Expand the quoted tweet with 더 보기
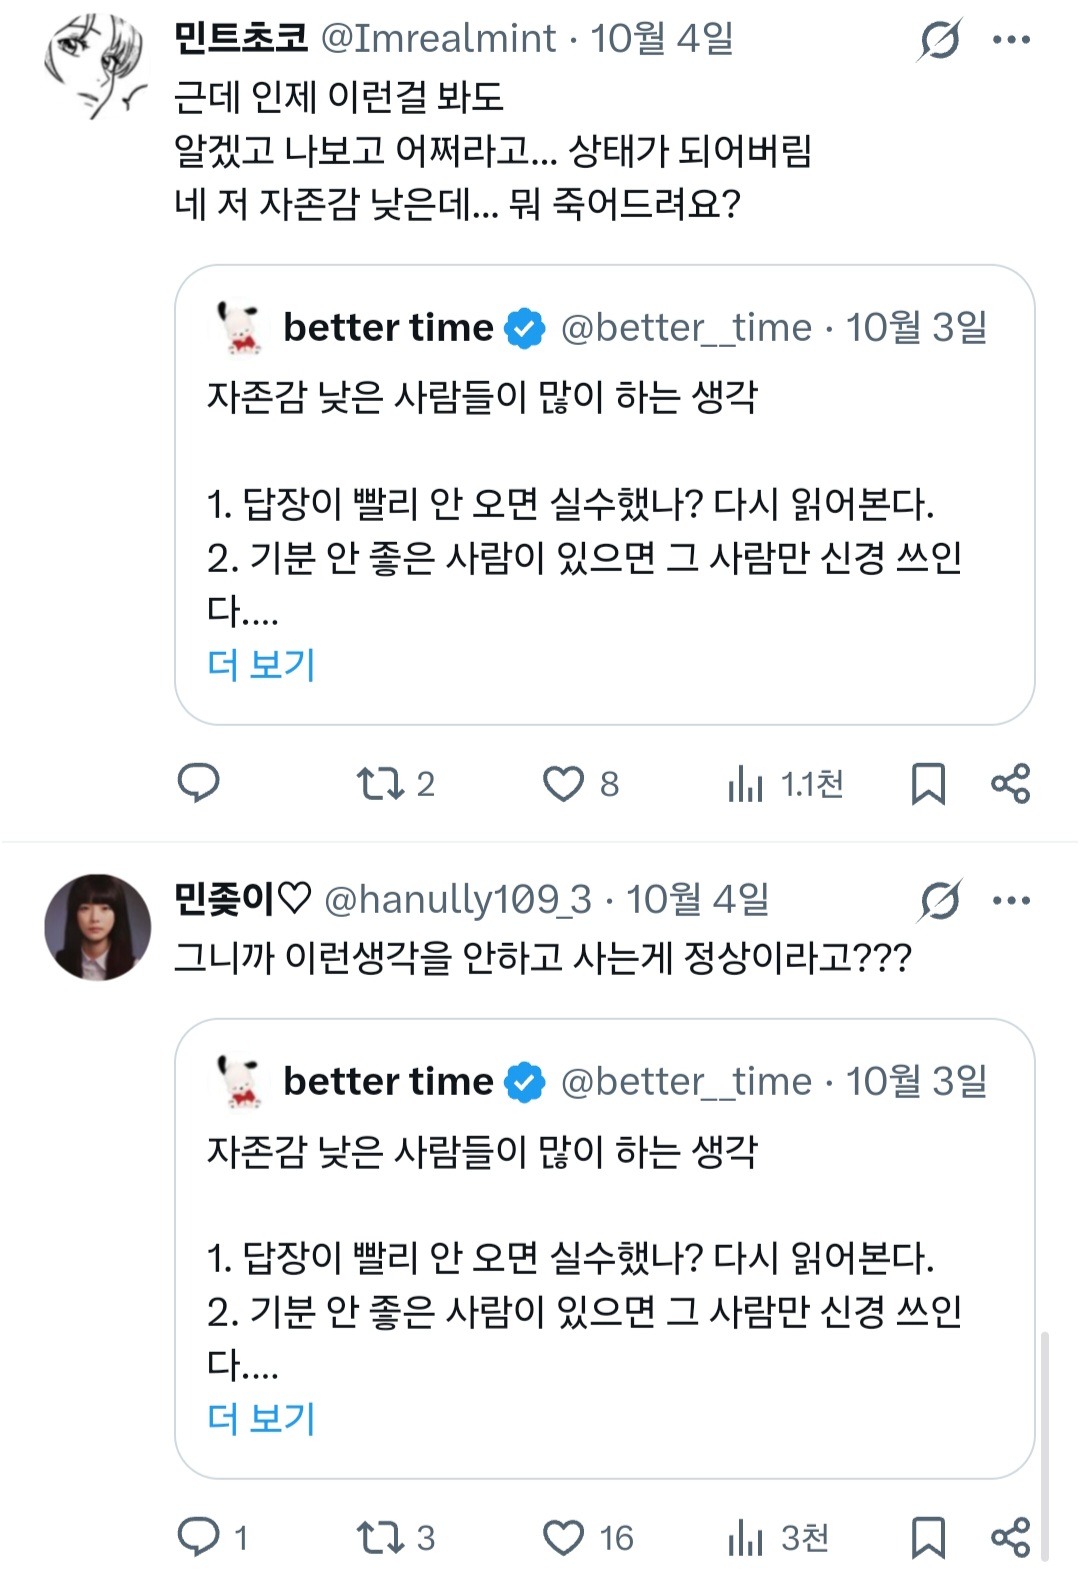Viewport: 1080px width, 1583px height. tap(258, 662)
